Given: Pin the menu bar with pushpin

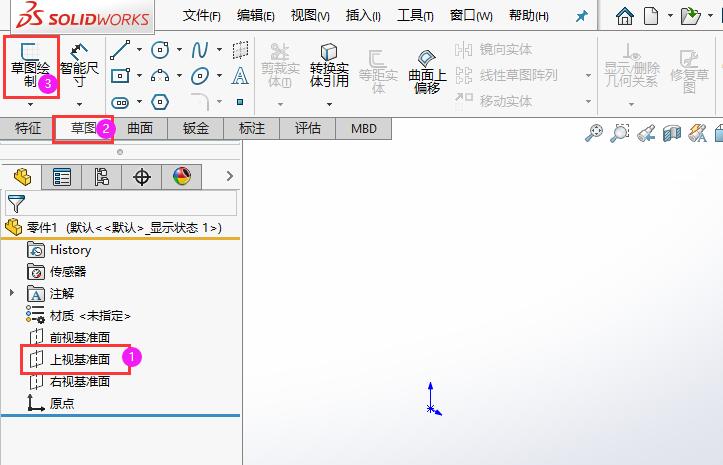Looking at the screenshot, I should click(x=582, y=17).
